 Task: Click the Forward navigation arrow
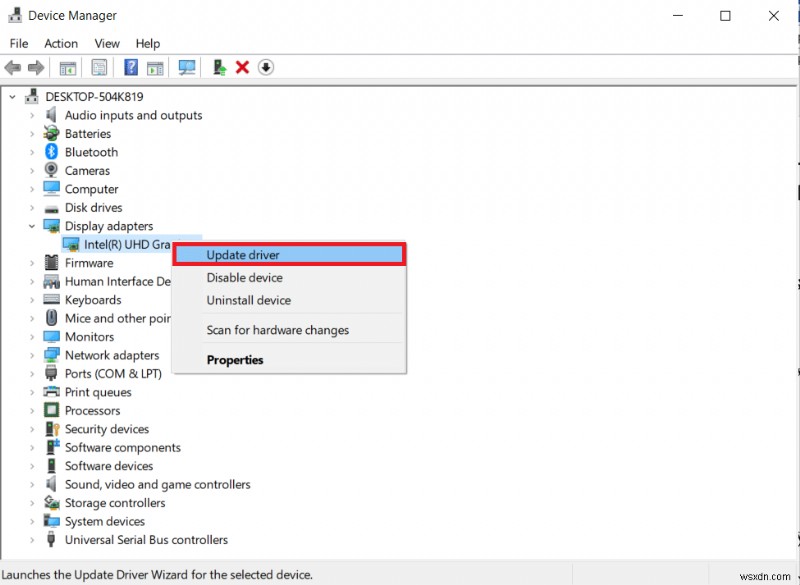coord(36,67)
